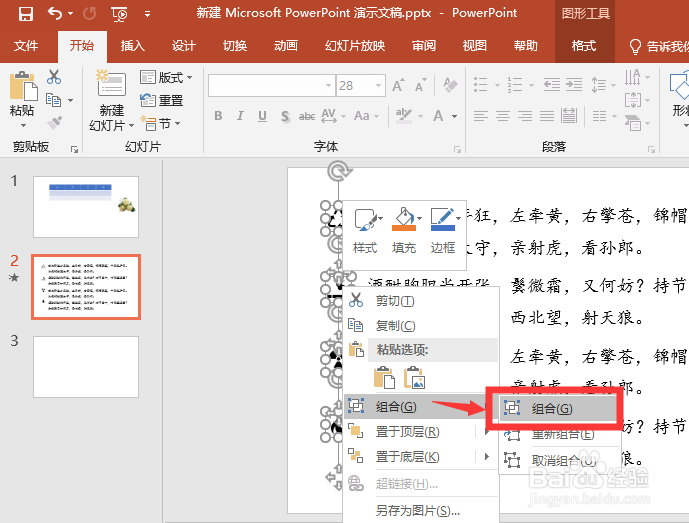Viewport: 689px width, 523px height.
Task: Select blank slide 3 thumbnail
Action: [x=86, y=367]
